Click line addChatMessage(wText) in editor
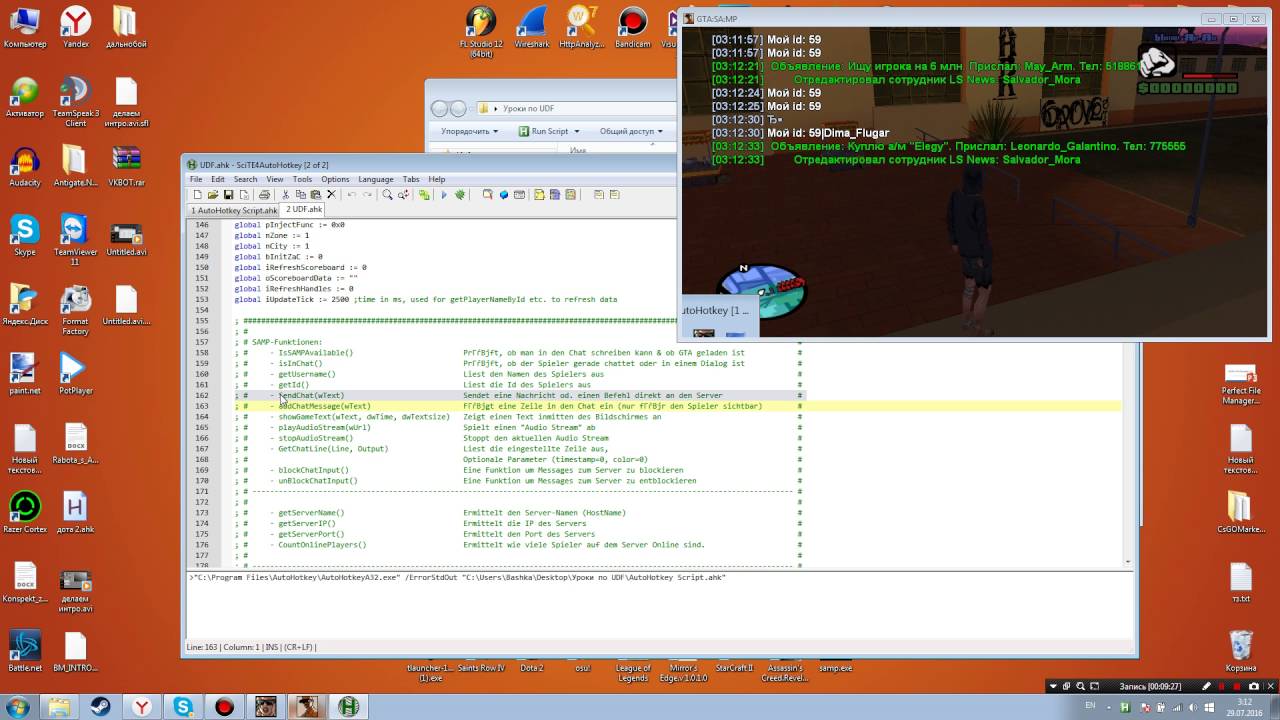This screenshot has width=1280, height=720. click(324, 406)
